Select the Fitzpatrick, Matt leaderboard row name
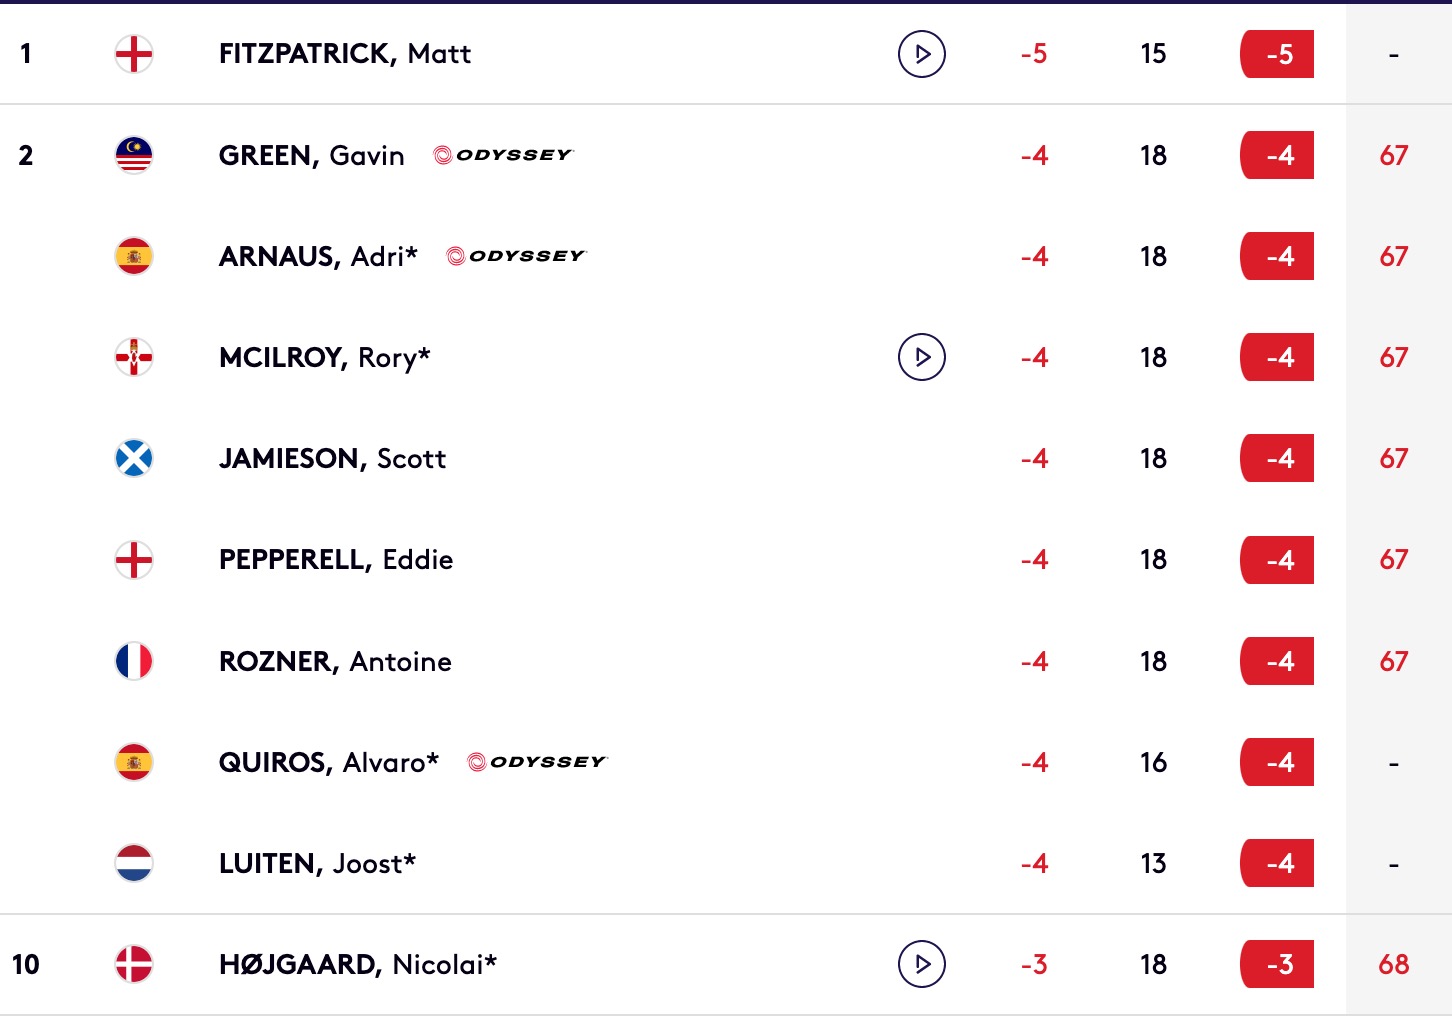The height and width of the screenshot is (1016, 1452). [x=345, y=54]
